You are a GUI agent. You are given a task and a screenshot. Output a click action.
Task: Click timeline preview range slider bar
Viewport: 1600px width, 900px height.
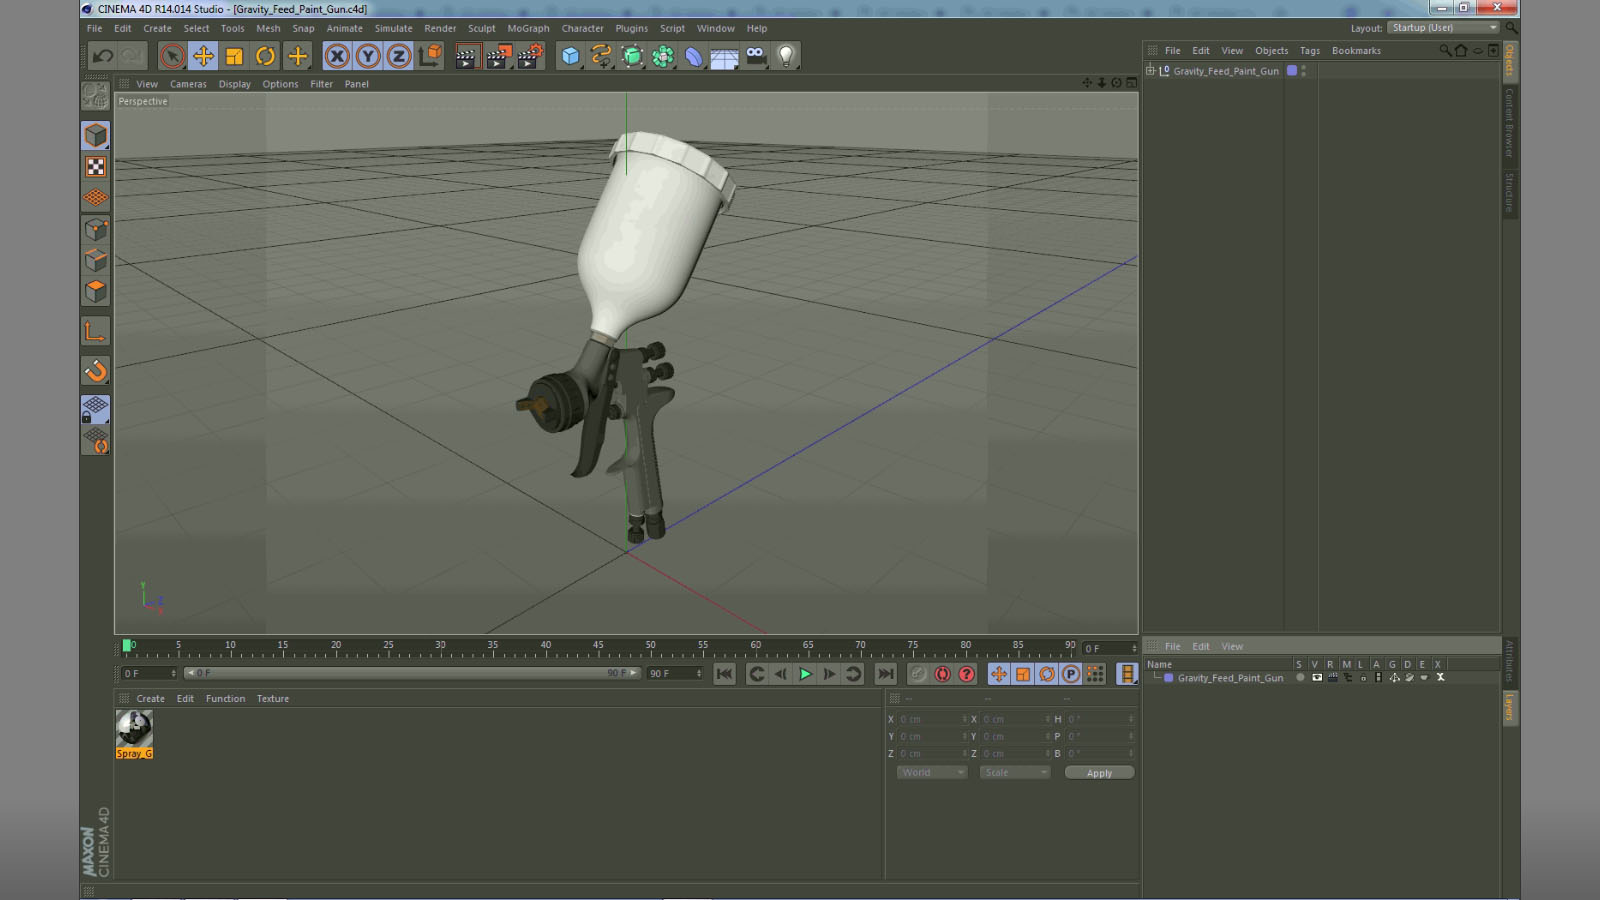[412, 674]
